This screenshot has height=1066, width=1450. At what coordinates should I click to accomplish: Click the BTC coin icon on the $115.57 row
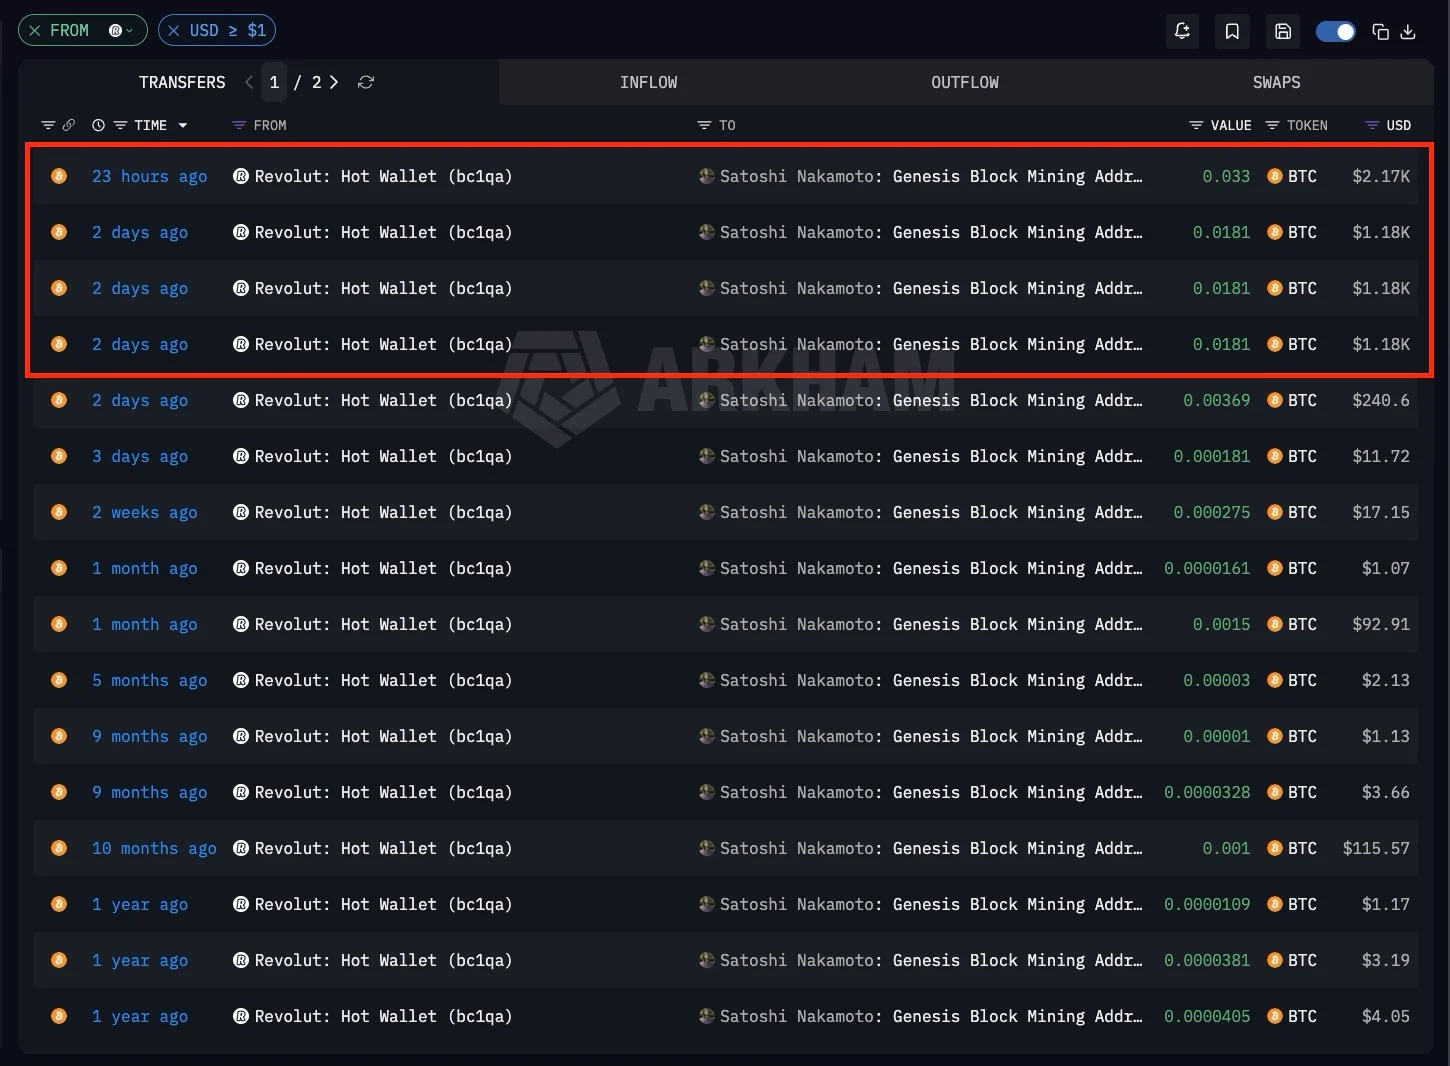(x=1275, y=848)
